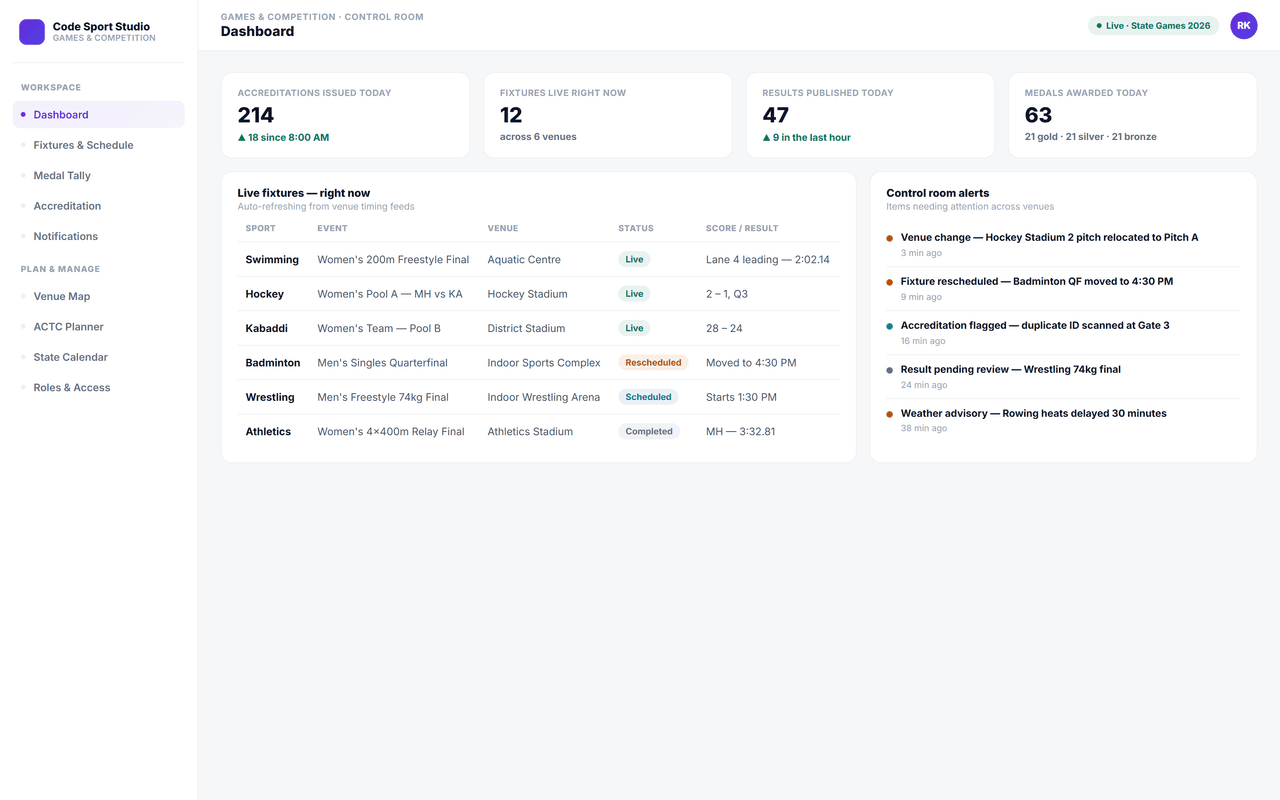This screenshot has width=1280, height=800.
Task: Select the Kabaddi fixture's sport name
Action: tap(267, 329)
